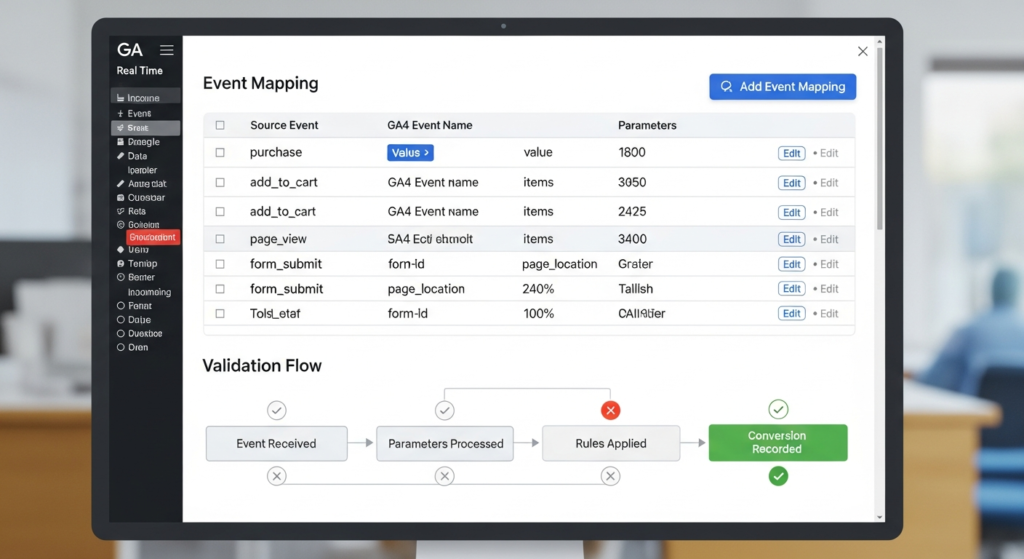Open the Incooming sidebar item

click(150, 293)
